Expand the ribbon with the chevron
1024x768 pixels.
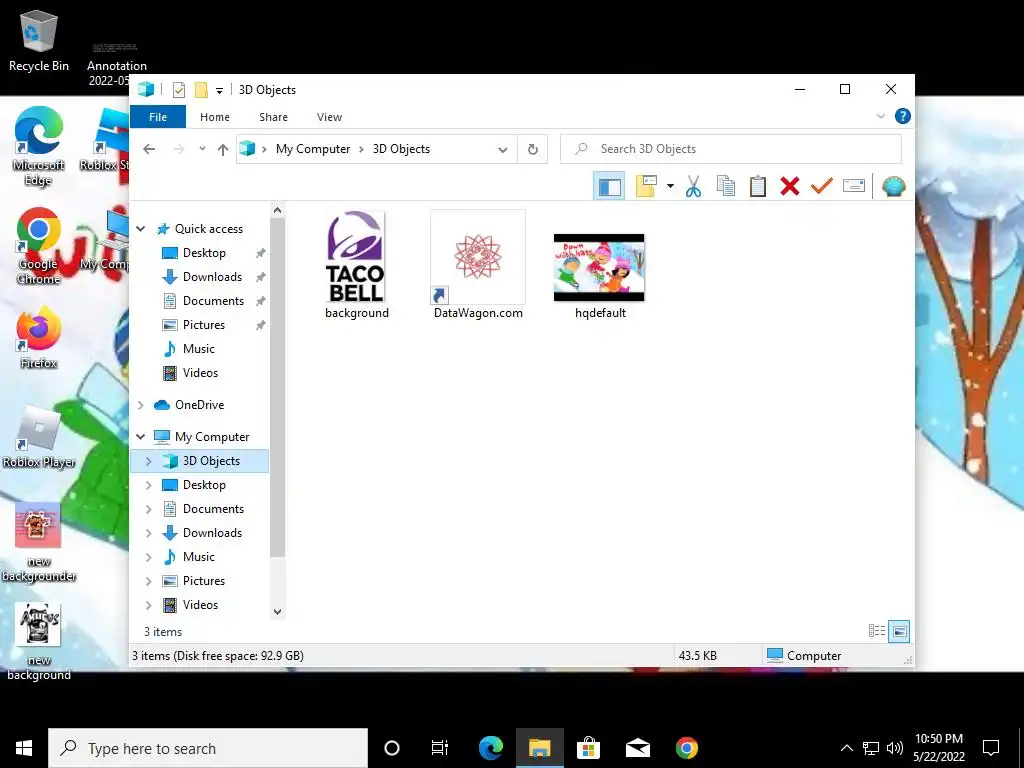pos(880,116)
